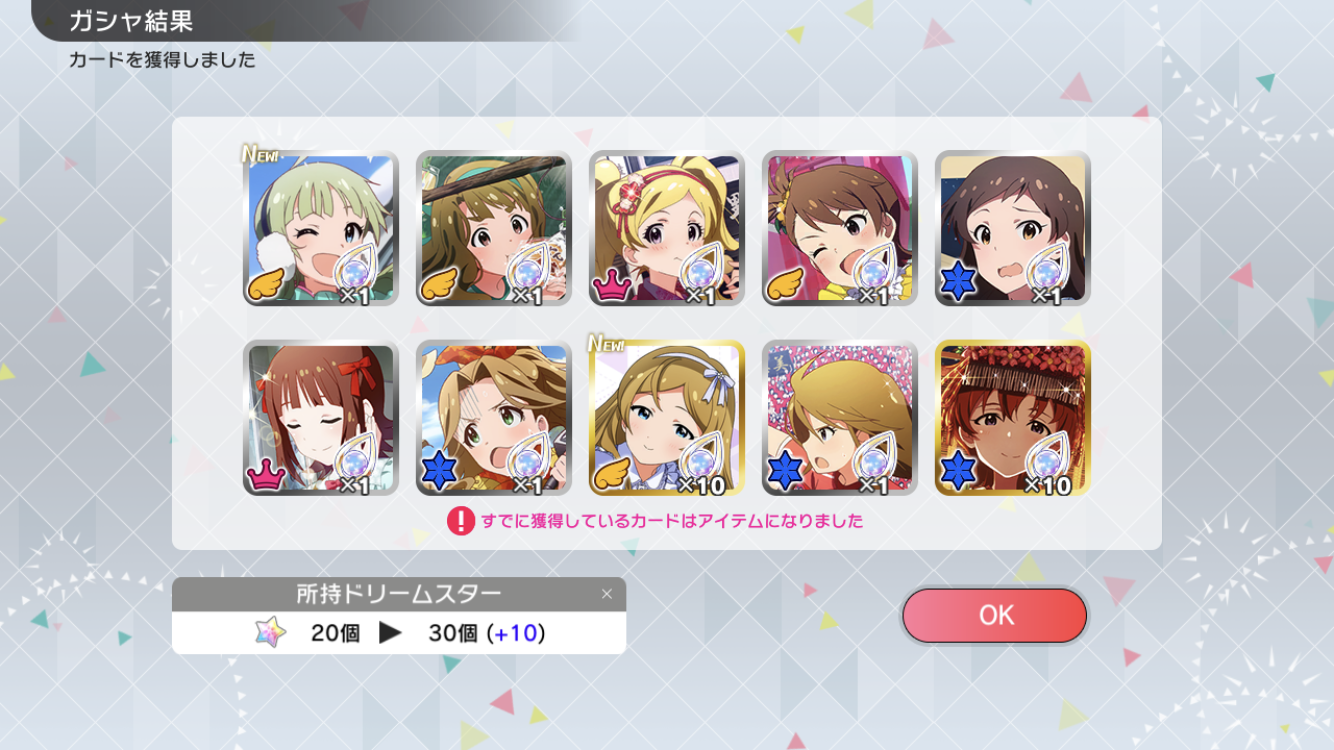The width and height of the screenshot is (1334, 750).
Task: Click the red exclamation warning icon
Action: point(460,521)
